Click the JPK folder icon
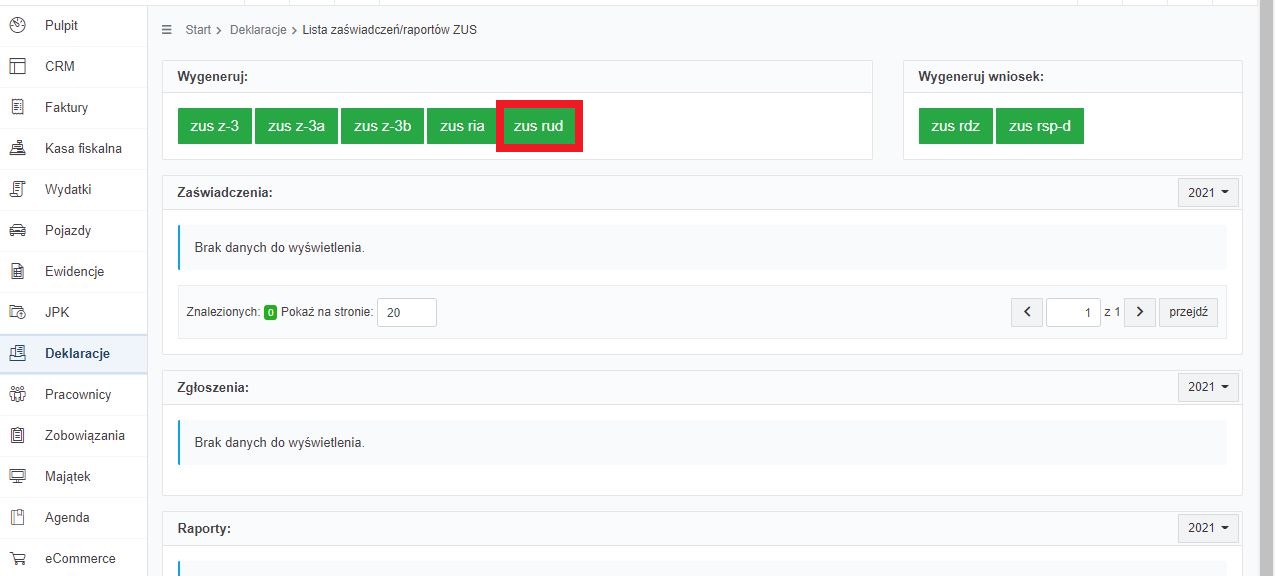 (17, 312)
